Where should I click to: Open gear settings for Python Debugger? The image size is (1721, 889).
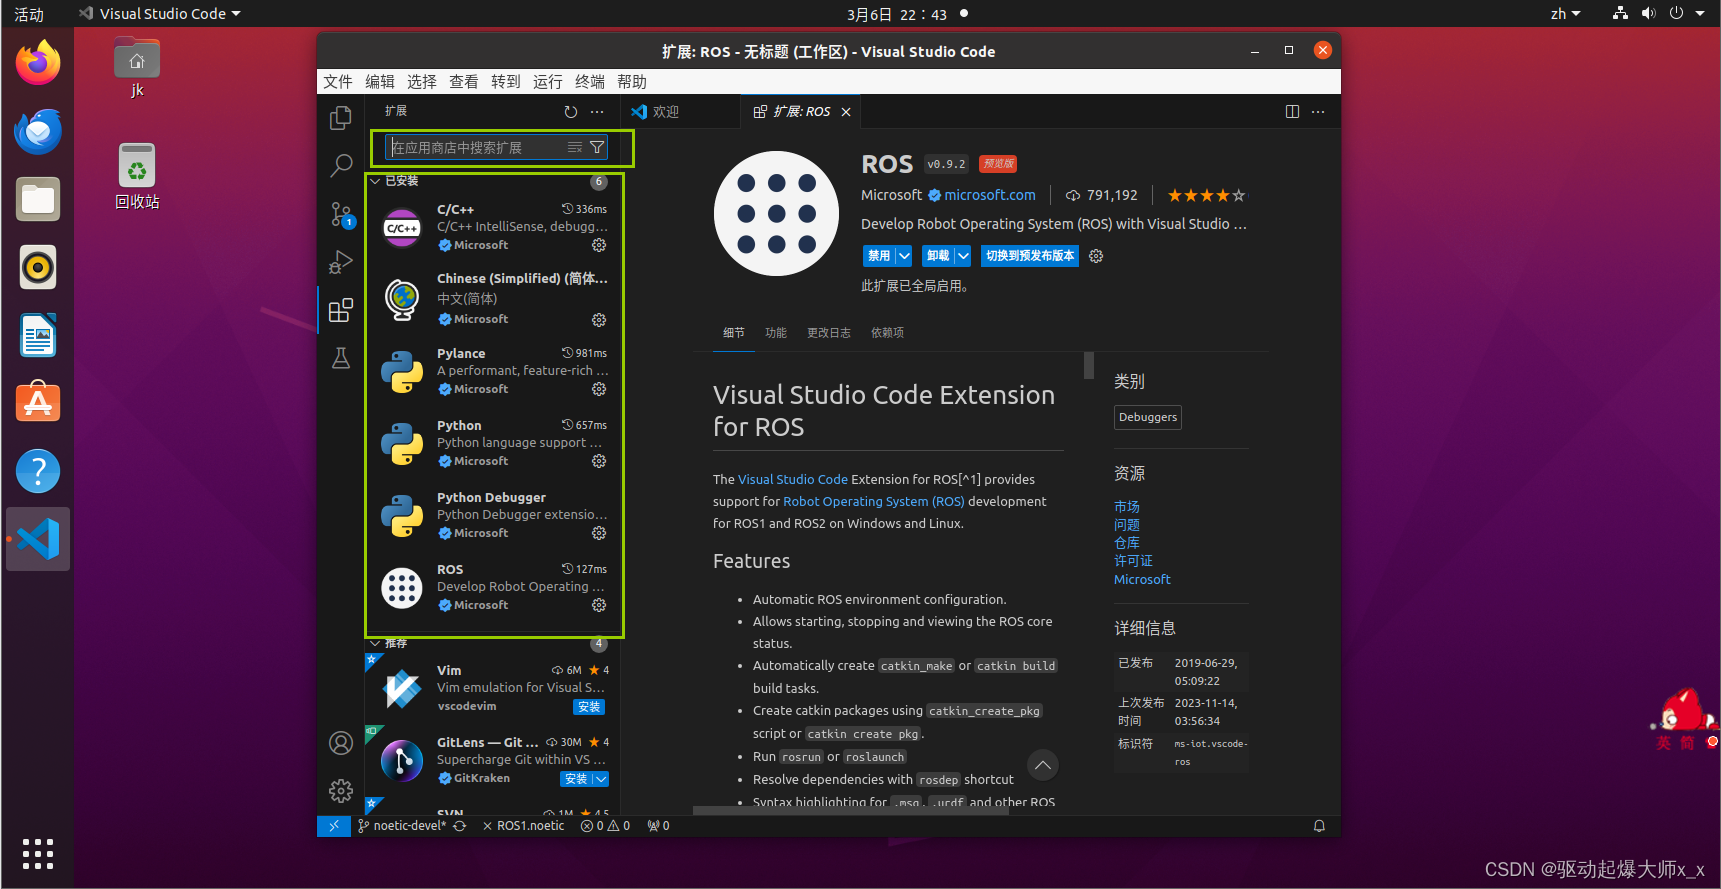599,533
